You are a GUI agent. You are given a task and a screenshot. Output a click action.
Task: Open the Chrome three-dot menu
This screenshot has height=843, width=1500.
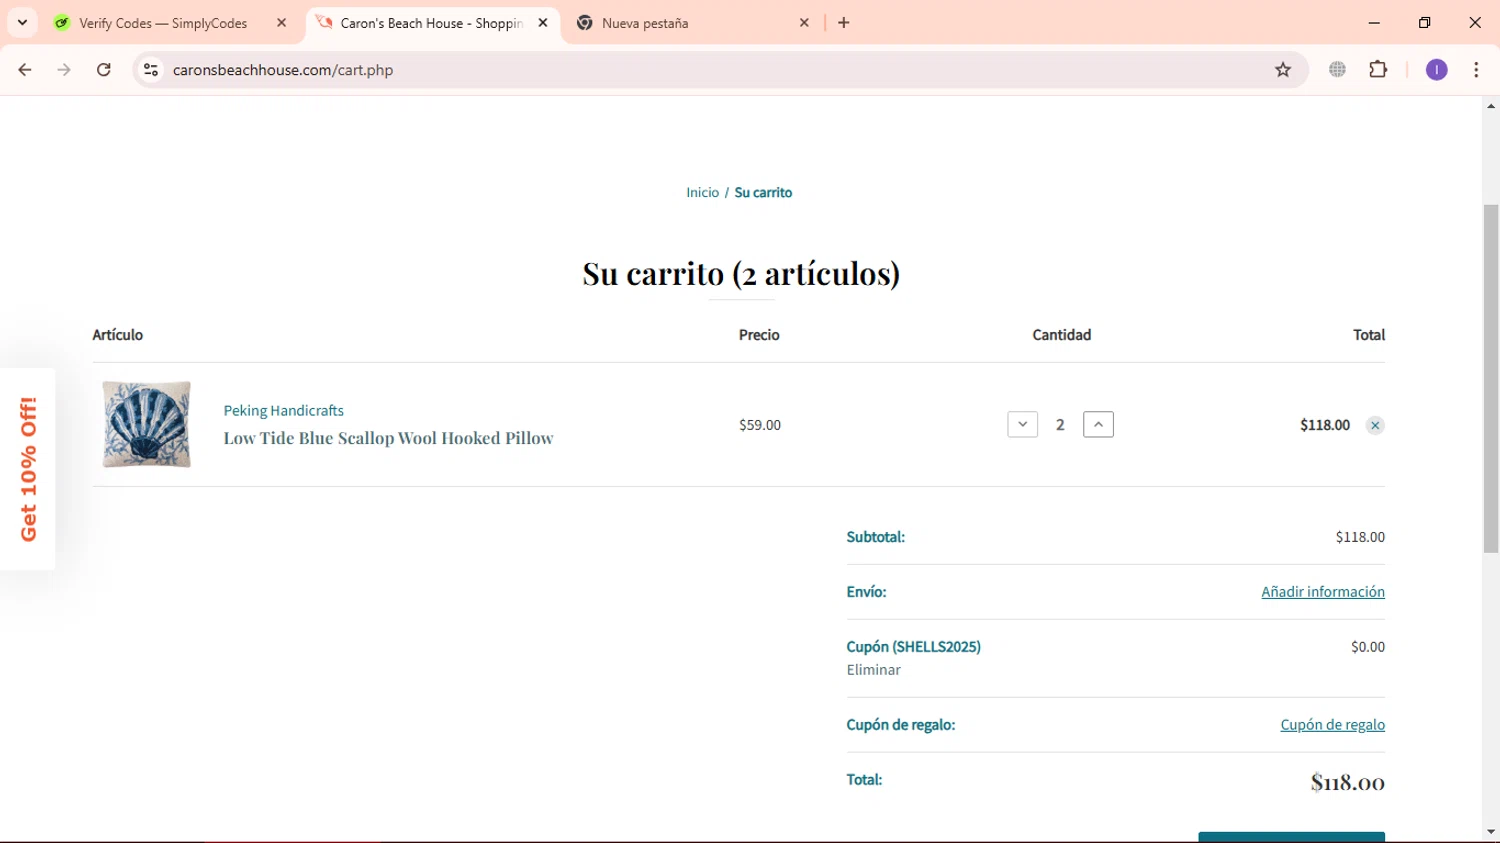coord(1476,70)
